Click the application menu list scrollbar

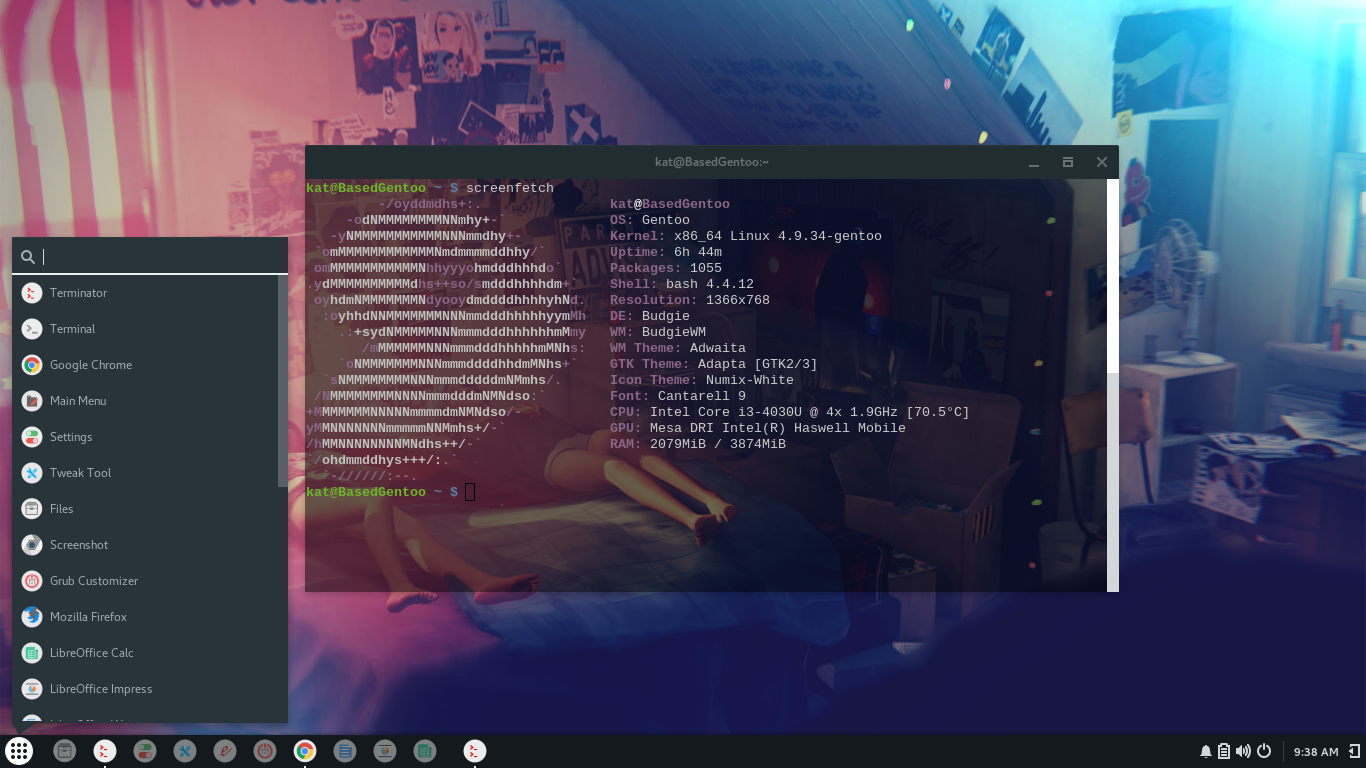(x=282, y=380)
